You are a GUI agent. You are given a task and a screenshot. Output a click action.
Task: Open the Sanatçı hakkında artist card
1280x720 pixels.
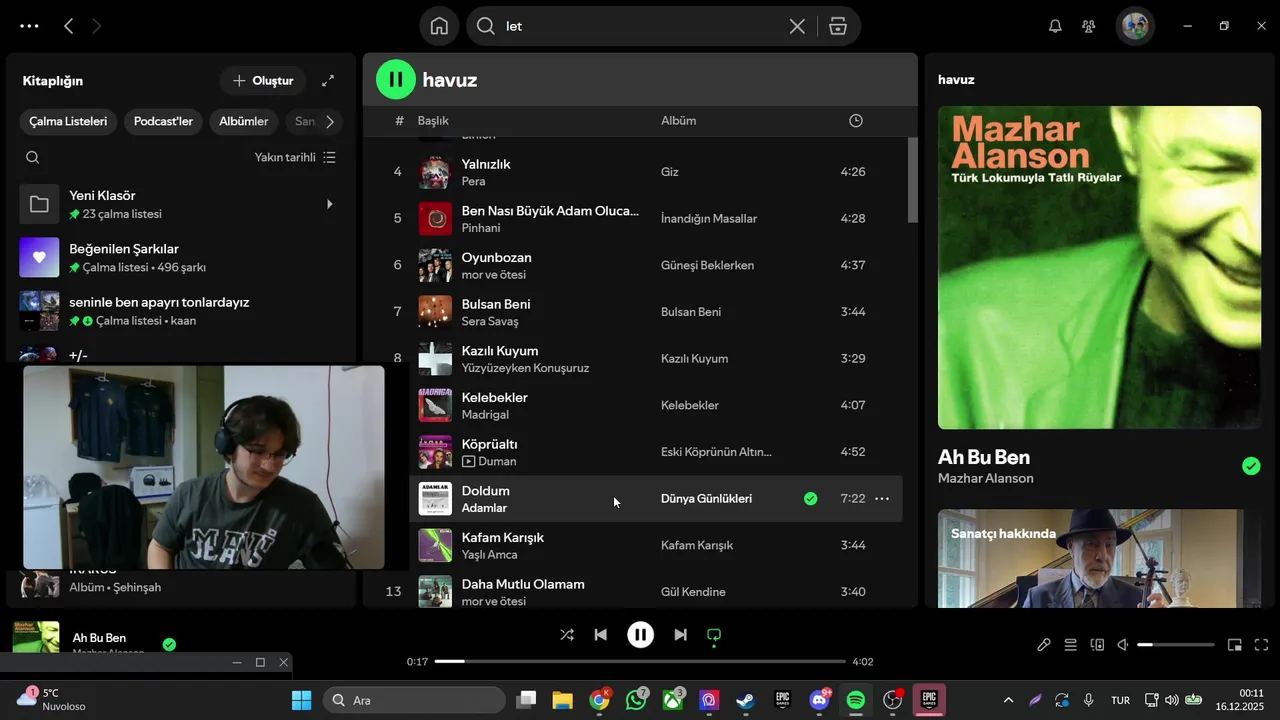point(1099,558)
